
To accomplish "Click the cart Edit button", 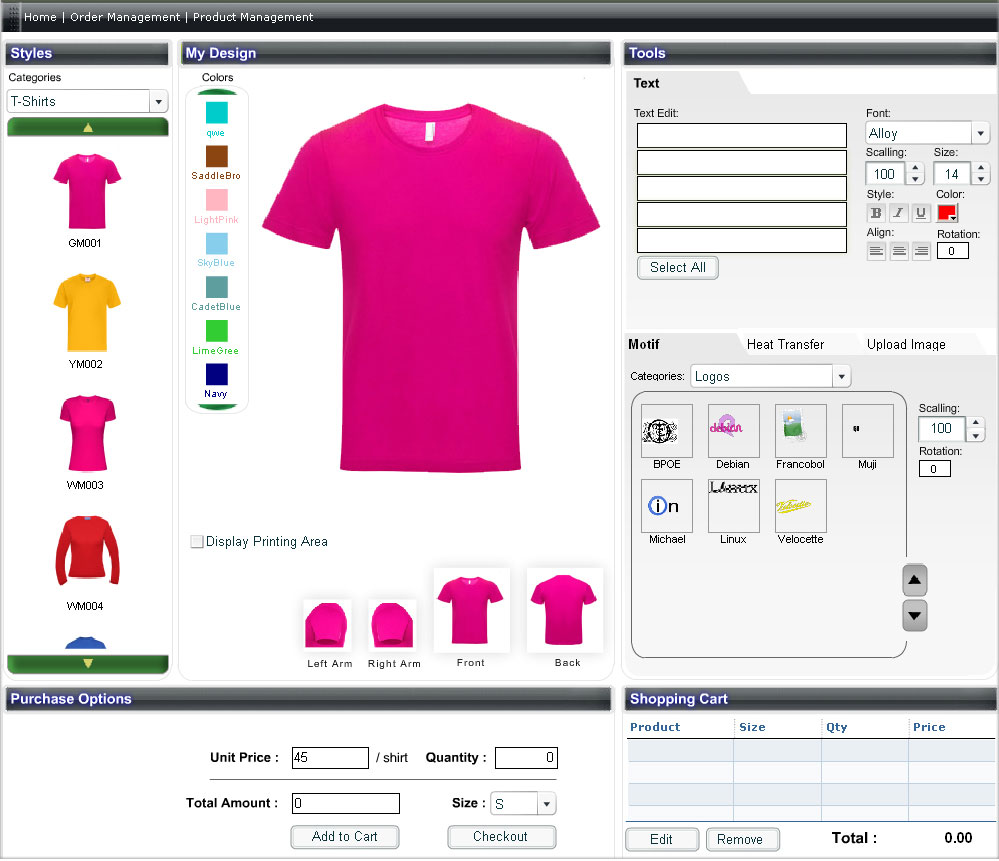I will click(661, 840).
